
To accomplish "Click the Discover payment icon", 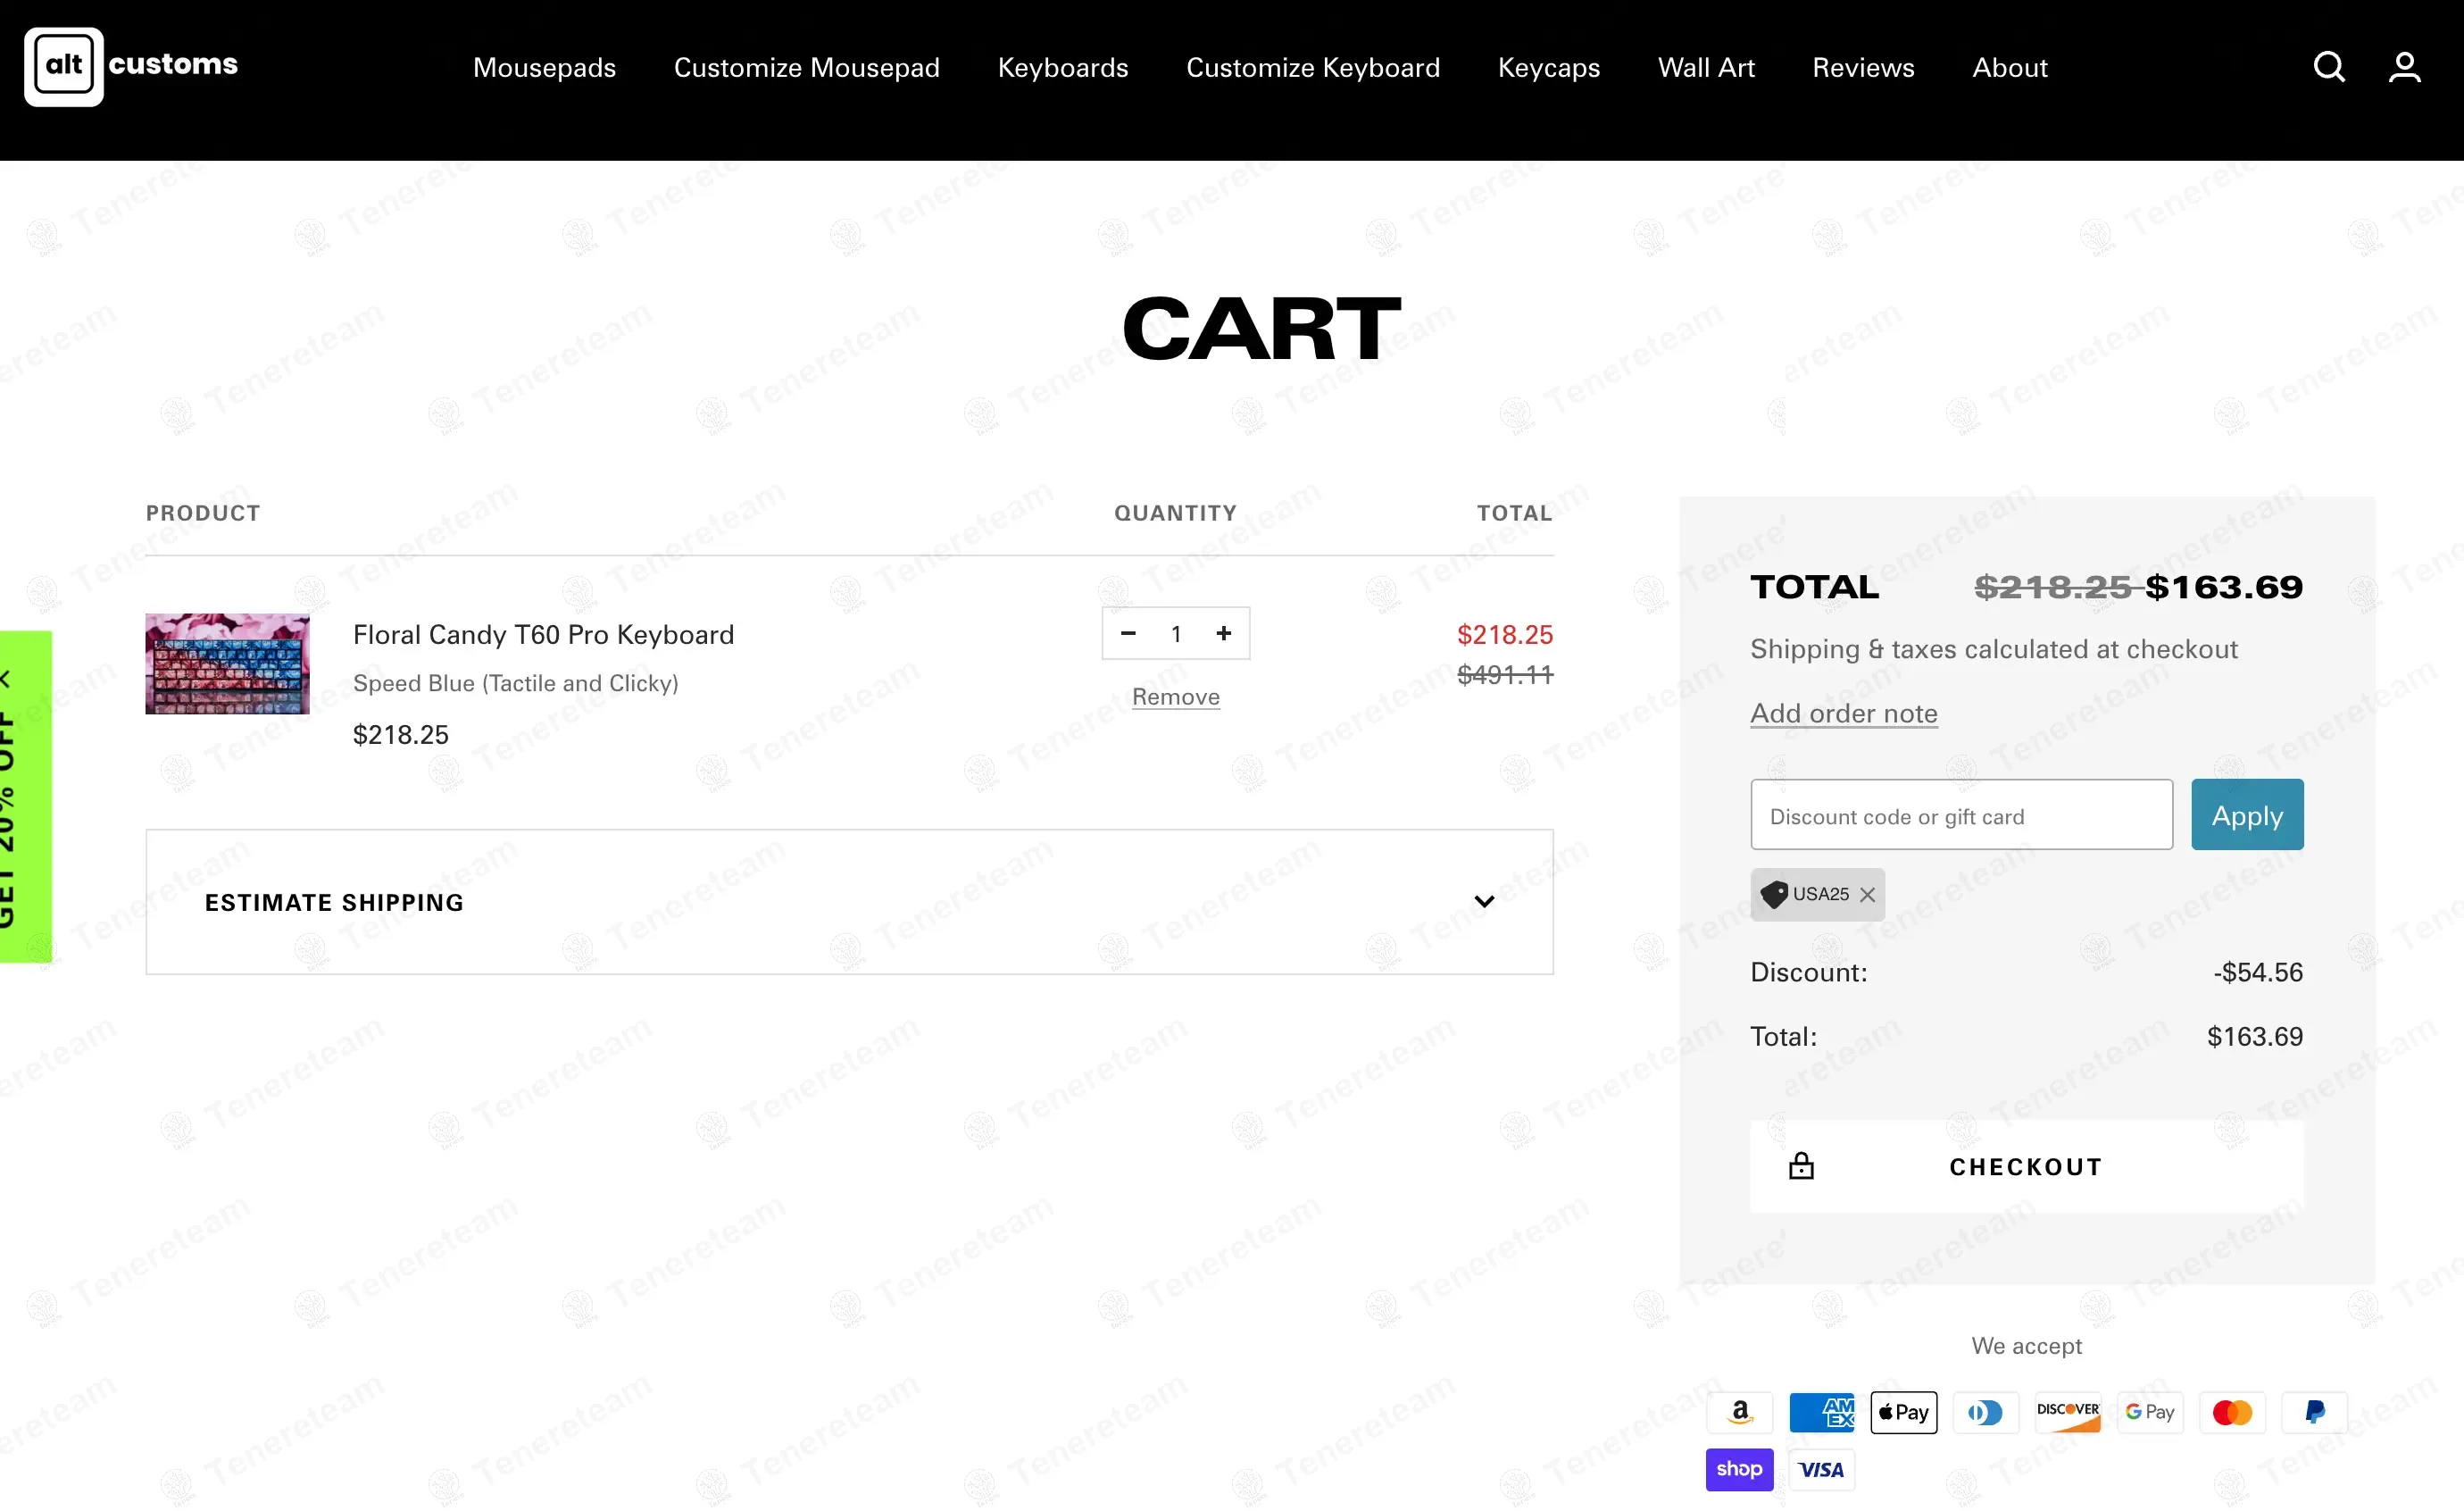I will tap(2067, 1412).
